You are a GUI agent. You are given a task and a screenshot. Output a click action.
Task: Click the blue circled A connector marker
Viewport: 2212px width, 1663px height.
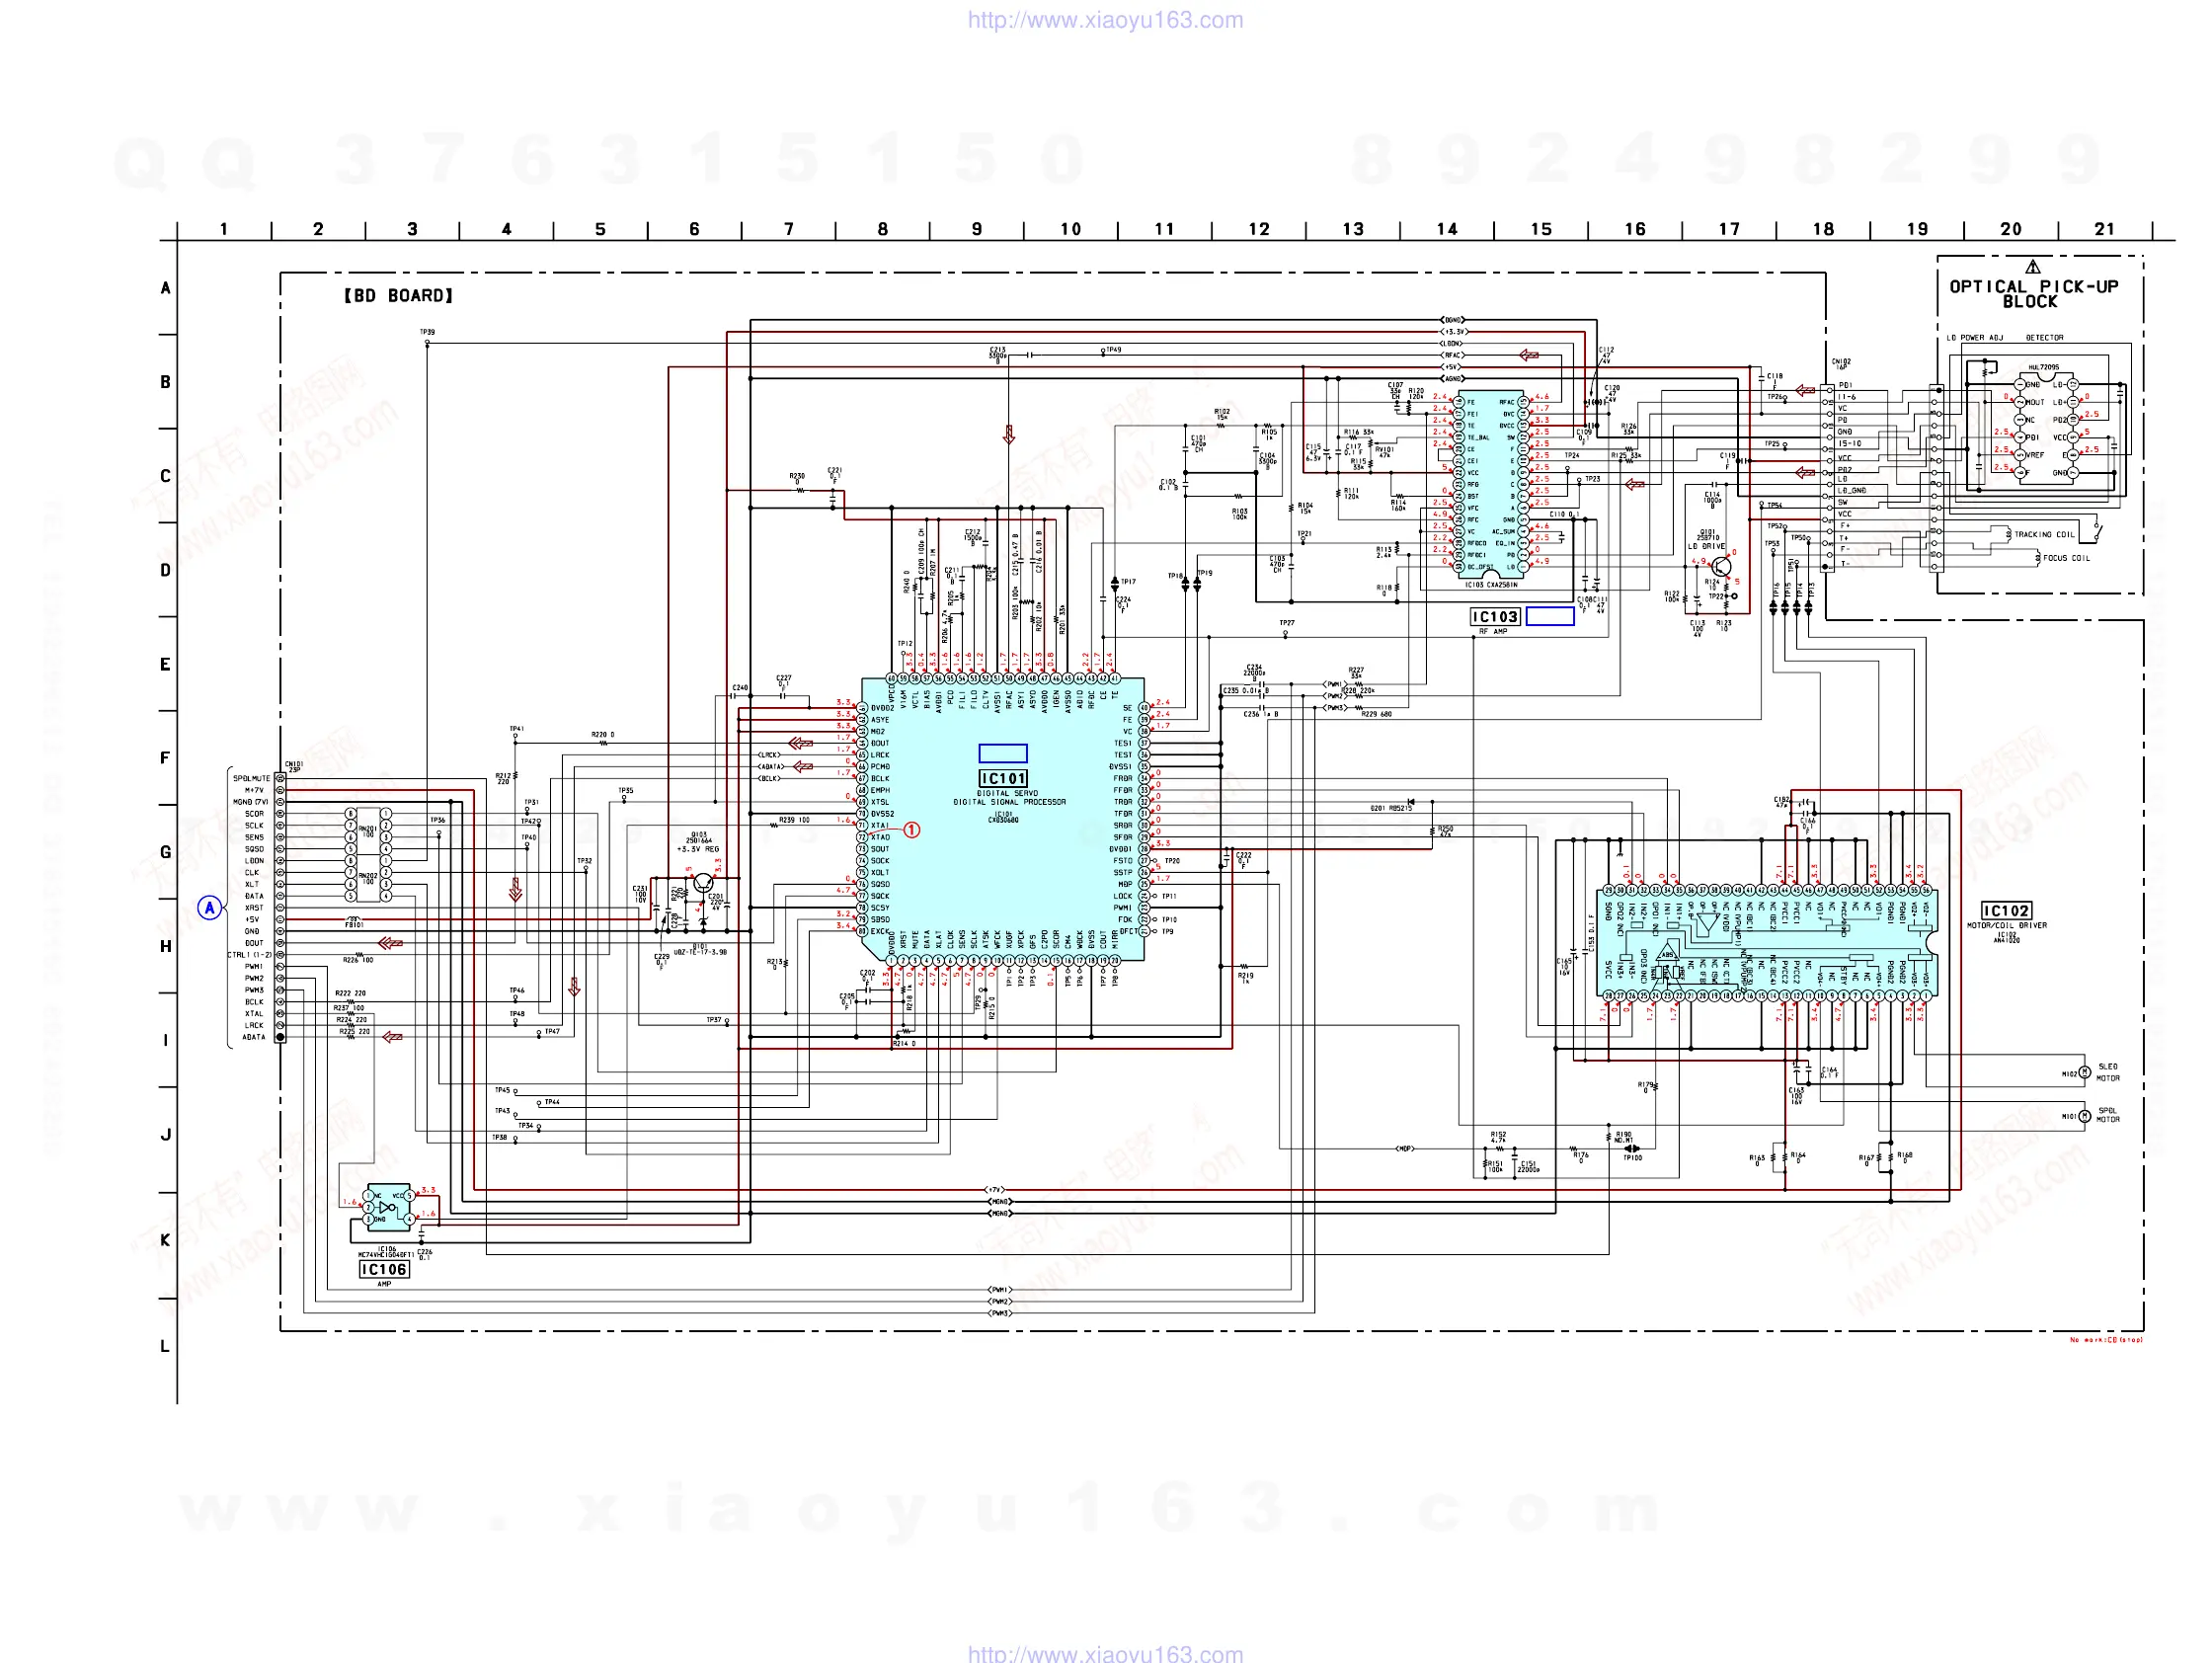[209, 908]
